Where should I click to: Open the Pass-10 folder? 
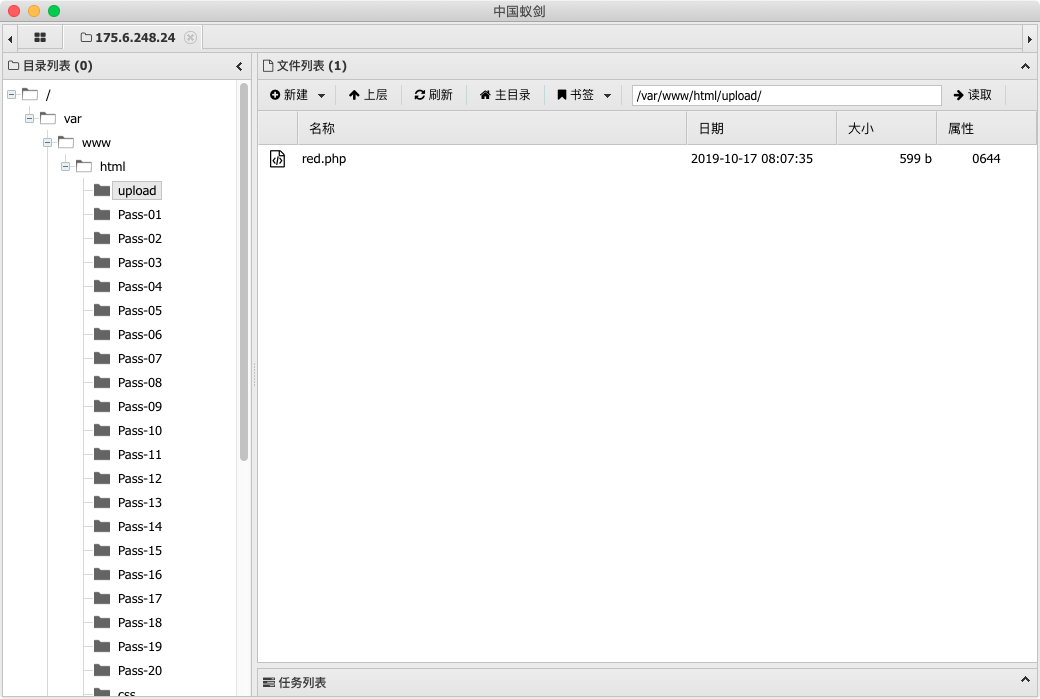click(x=128, y=430)
